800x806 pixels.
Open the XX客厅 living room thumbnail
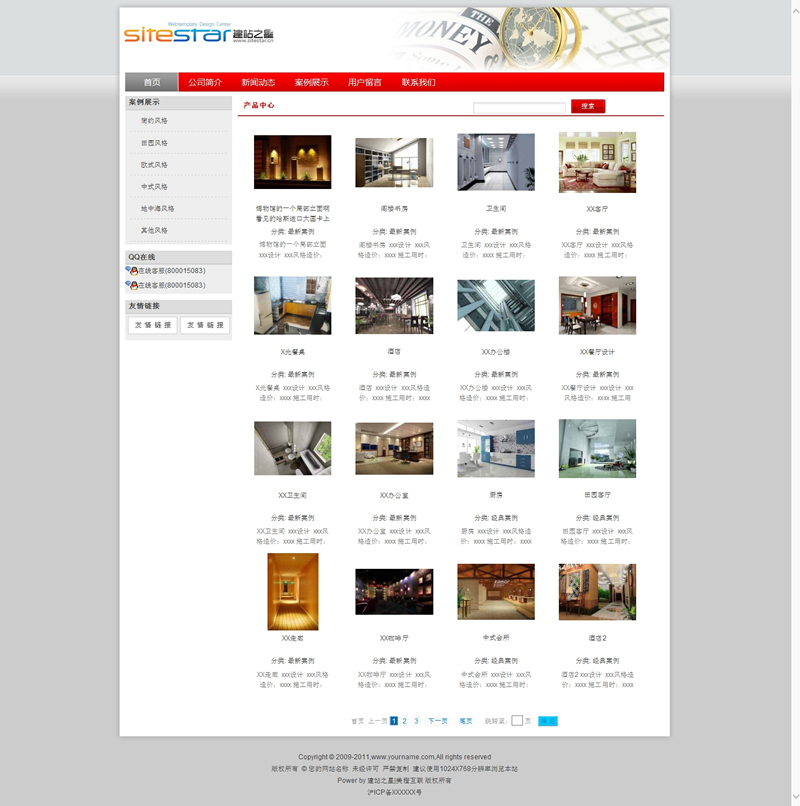[x=597, y=162]
